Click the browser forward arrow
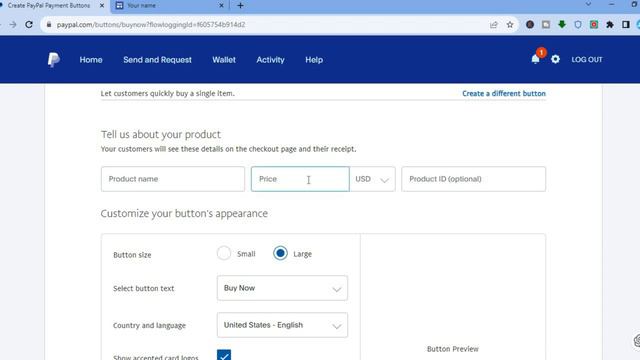The width and height of the screenshot is (640, 360). [13, 24]
